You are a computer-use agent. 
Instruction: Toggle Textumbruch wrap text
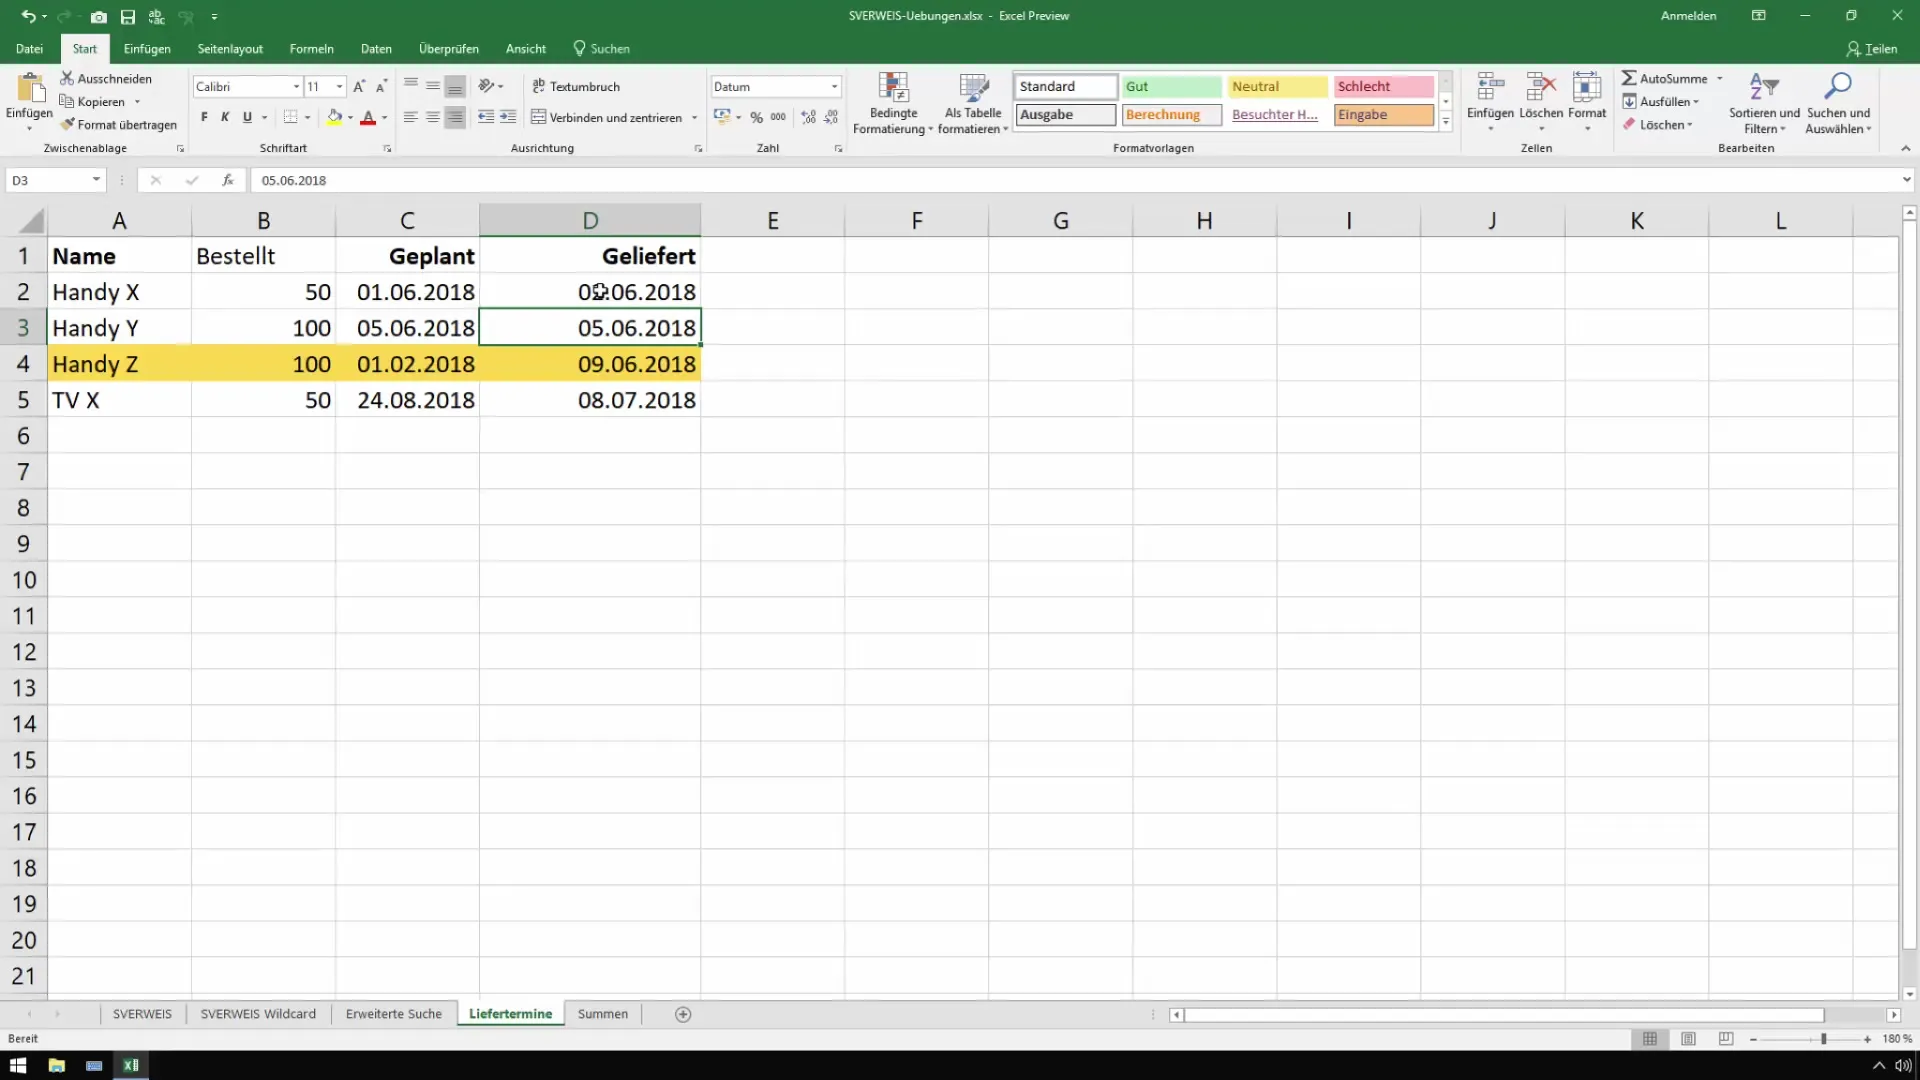click(x=576, y=87)
